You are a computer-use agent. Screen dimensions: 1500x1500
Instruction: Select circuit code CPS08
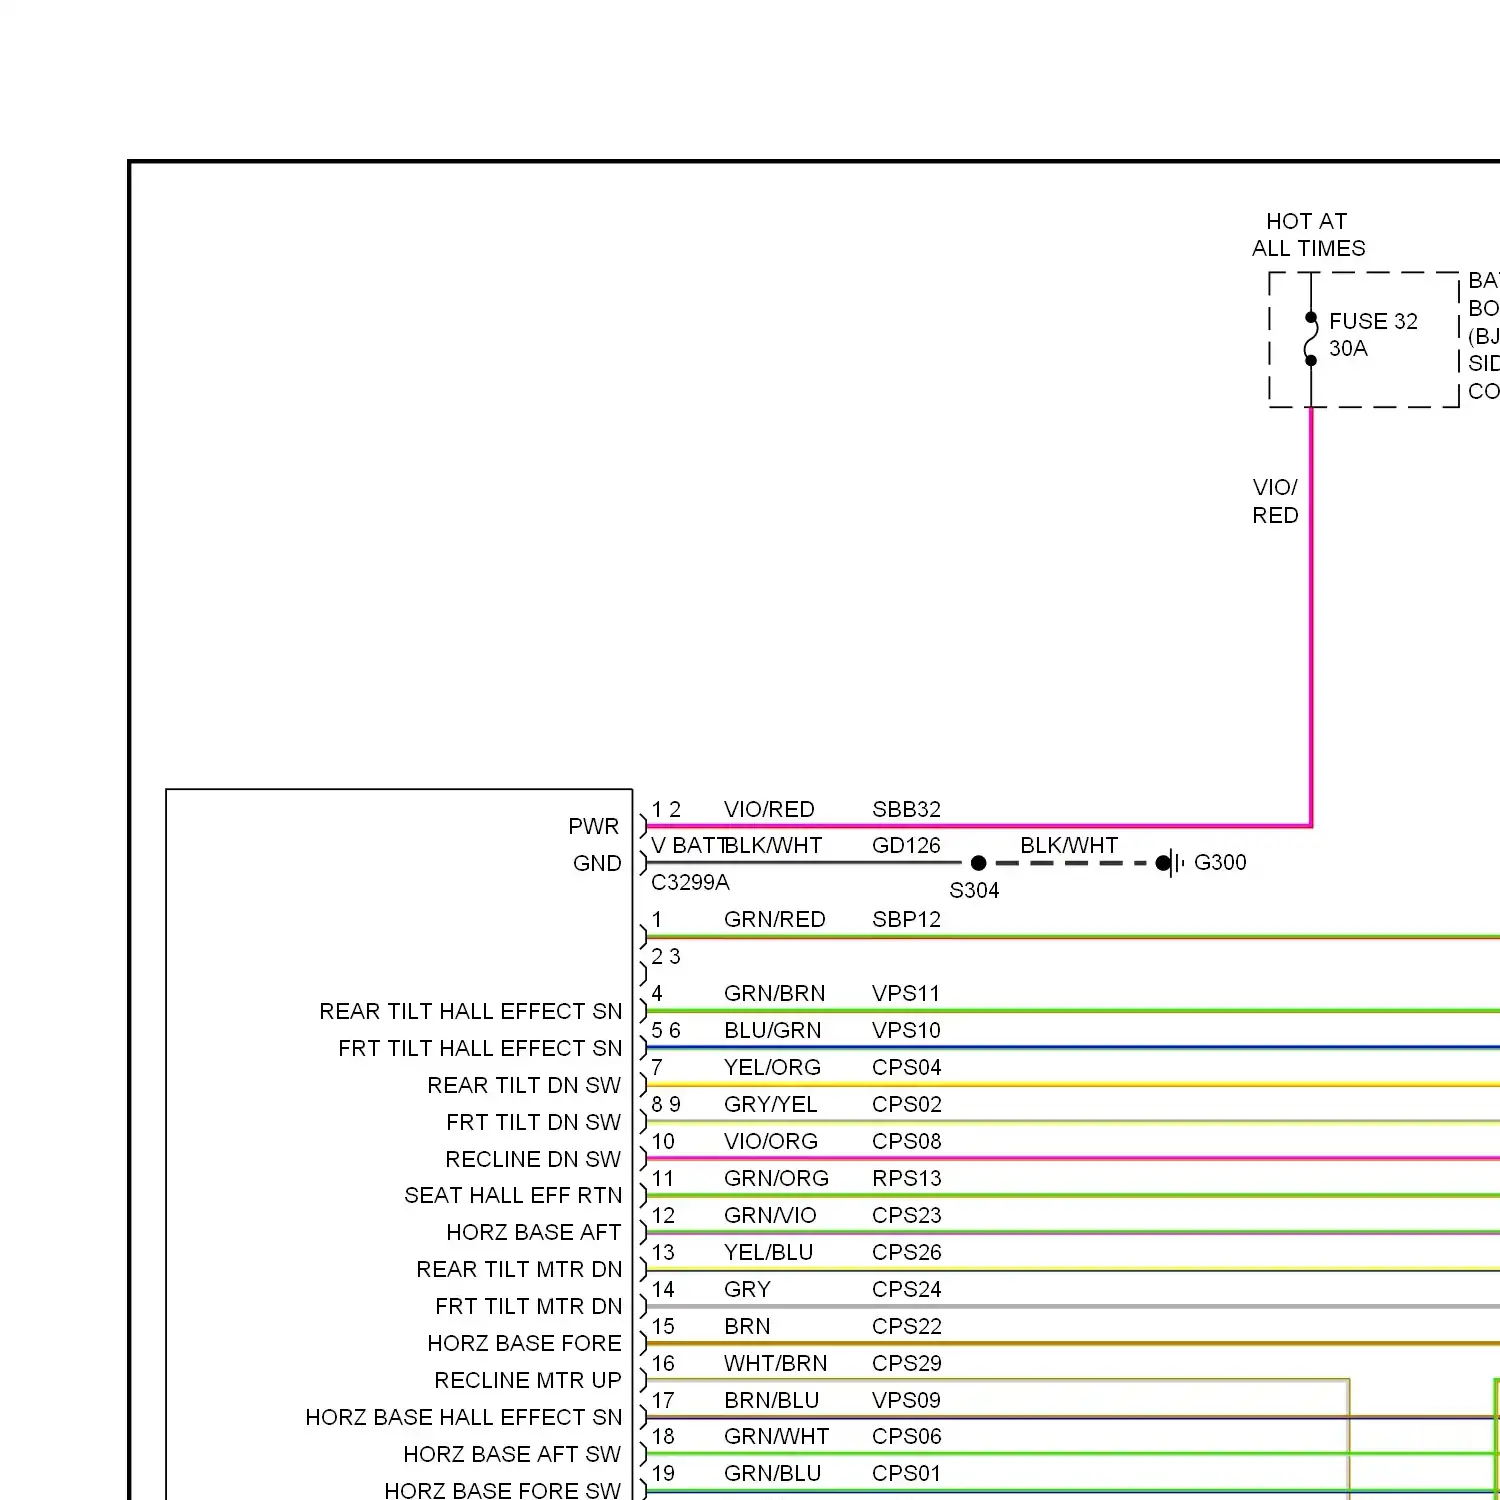(906, 1141)
